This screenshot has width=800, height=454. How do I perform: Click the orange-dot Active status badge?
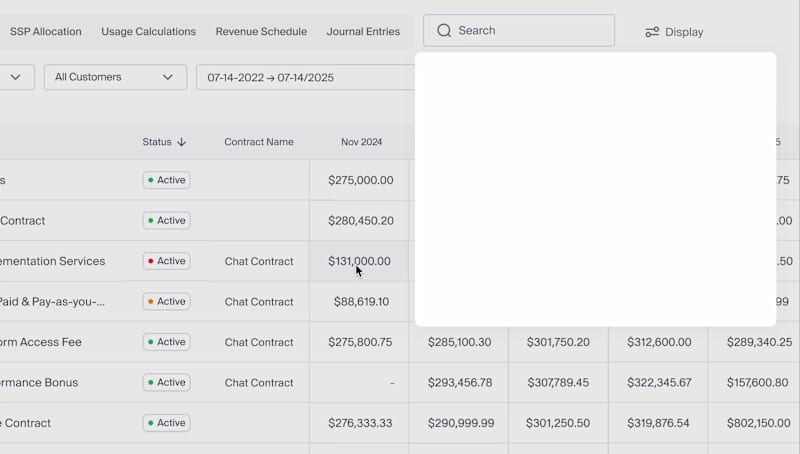pos(166,301)
